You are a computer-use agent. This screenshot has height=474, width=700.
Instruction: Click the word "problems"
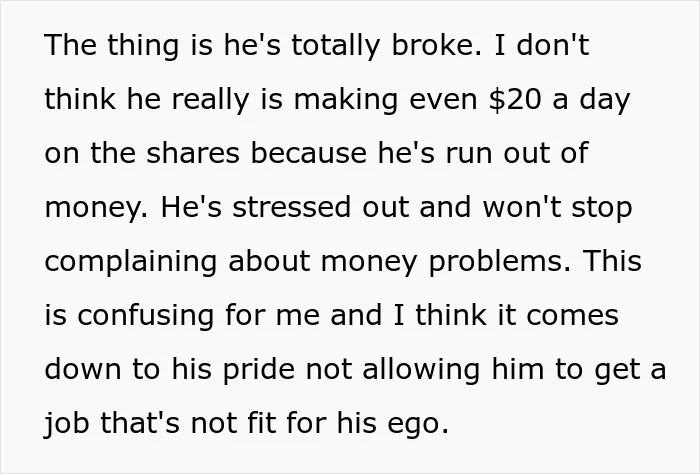click(x=496, y=261)
